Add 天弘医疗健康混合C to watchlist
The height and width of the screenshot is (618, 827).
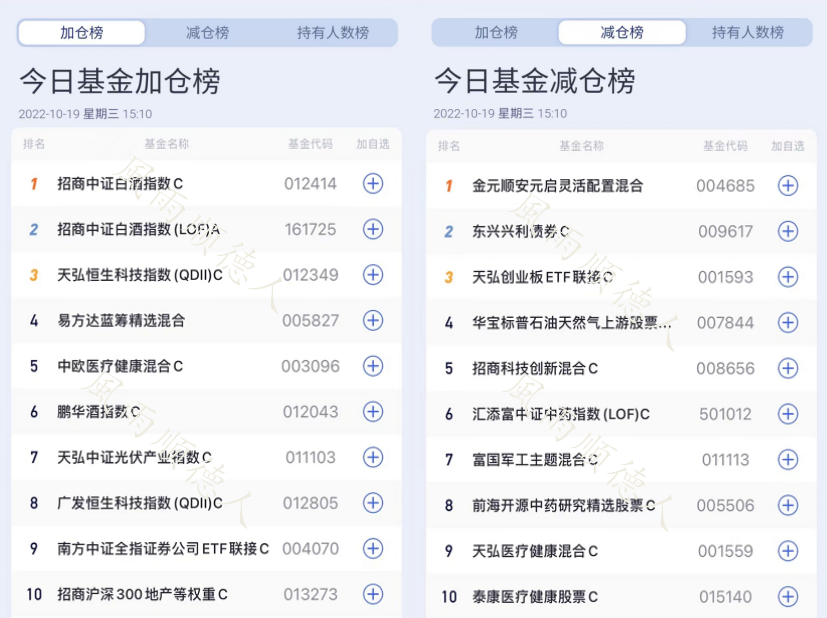point(788,551)
